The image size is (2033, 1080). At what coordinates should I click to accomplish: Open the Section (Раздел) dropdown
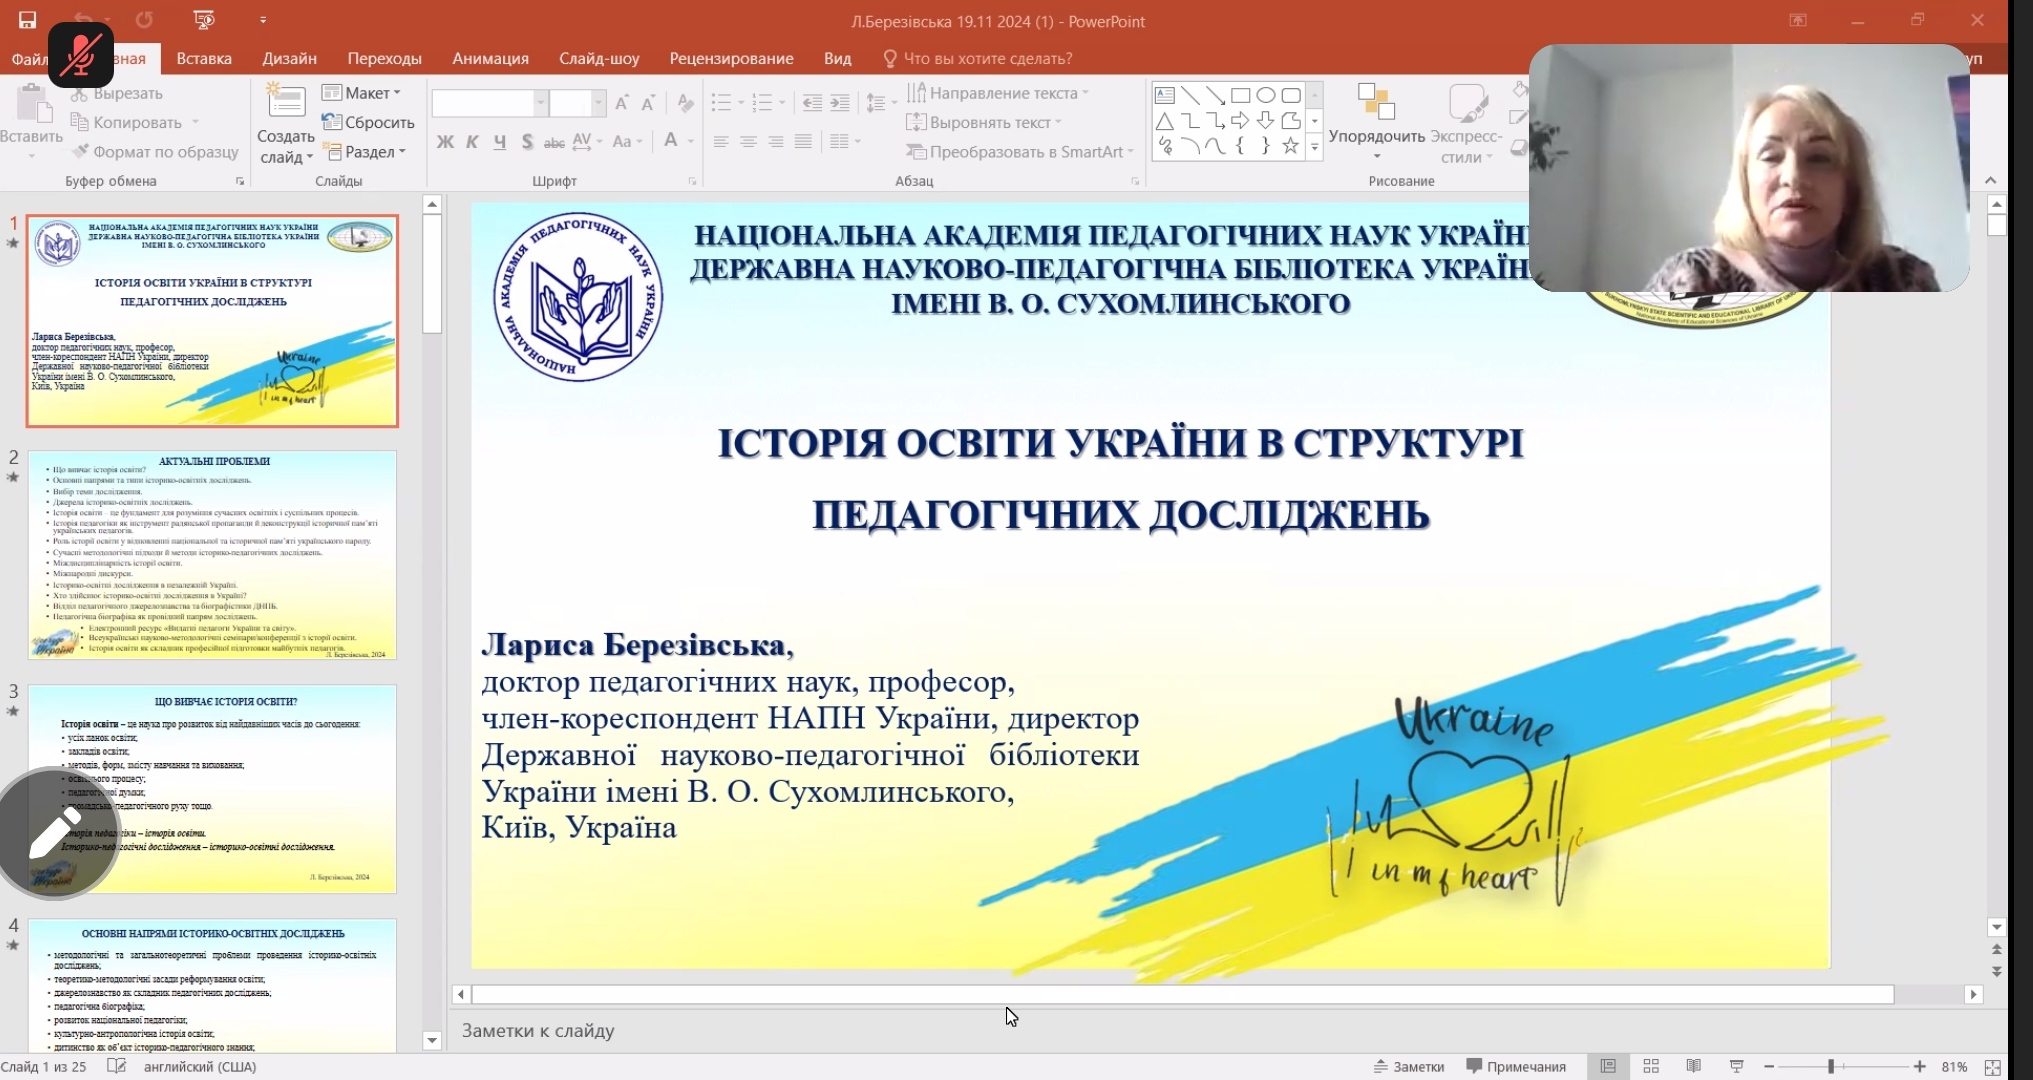(365, 152)
